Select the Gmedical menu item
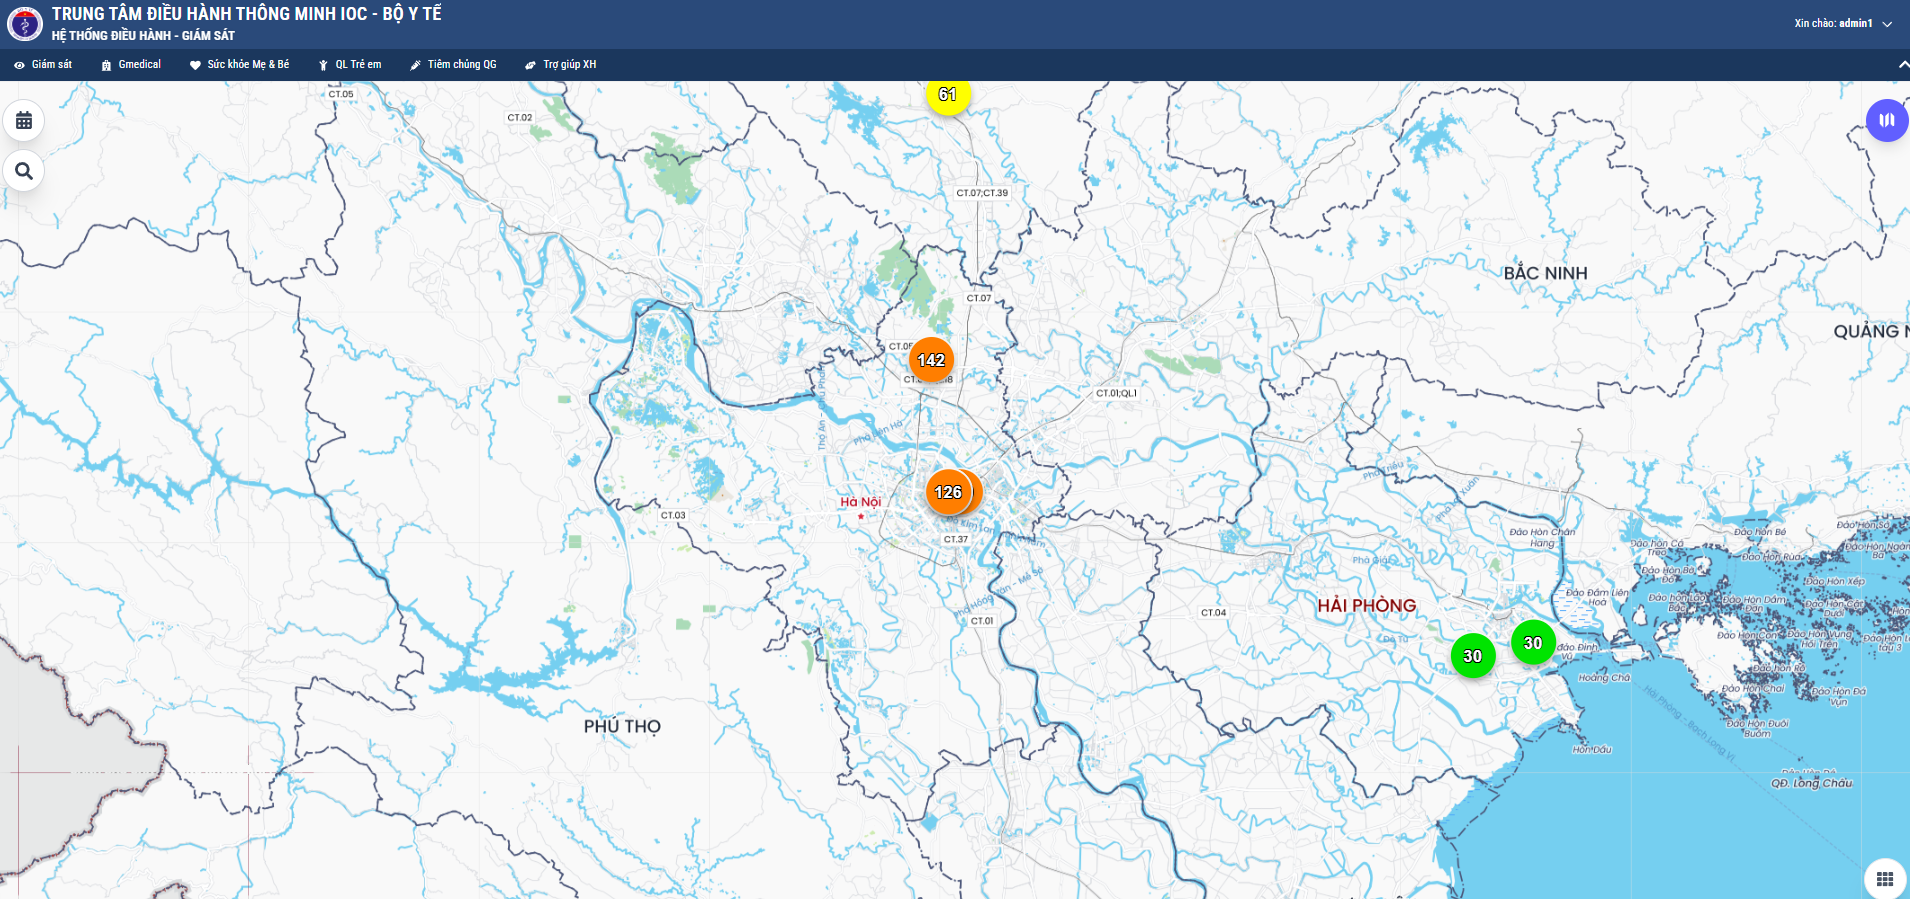This screenshot has height=899, width=1910. tap(139, 65)
